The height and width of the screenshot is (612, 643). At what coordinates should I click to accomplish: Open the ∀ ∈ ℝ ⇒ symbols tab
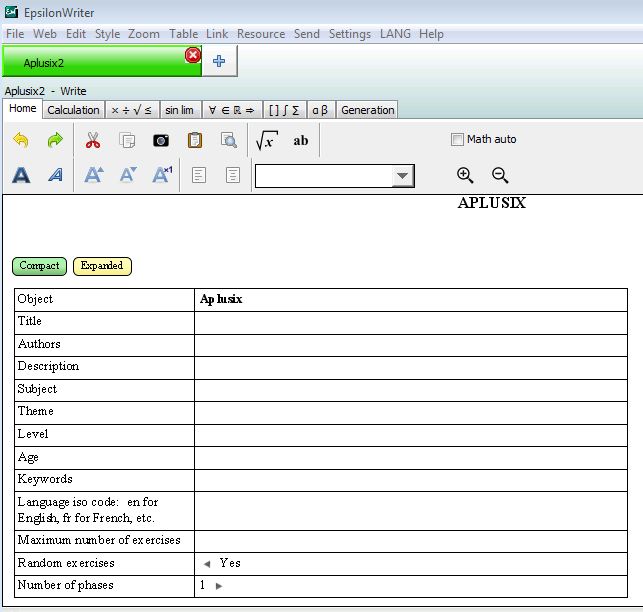tap(232, 110)
